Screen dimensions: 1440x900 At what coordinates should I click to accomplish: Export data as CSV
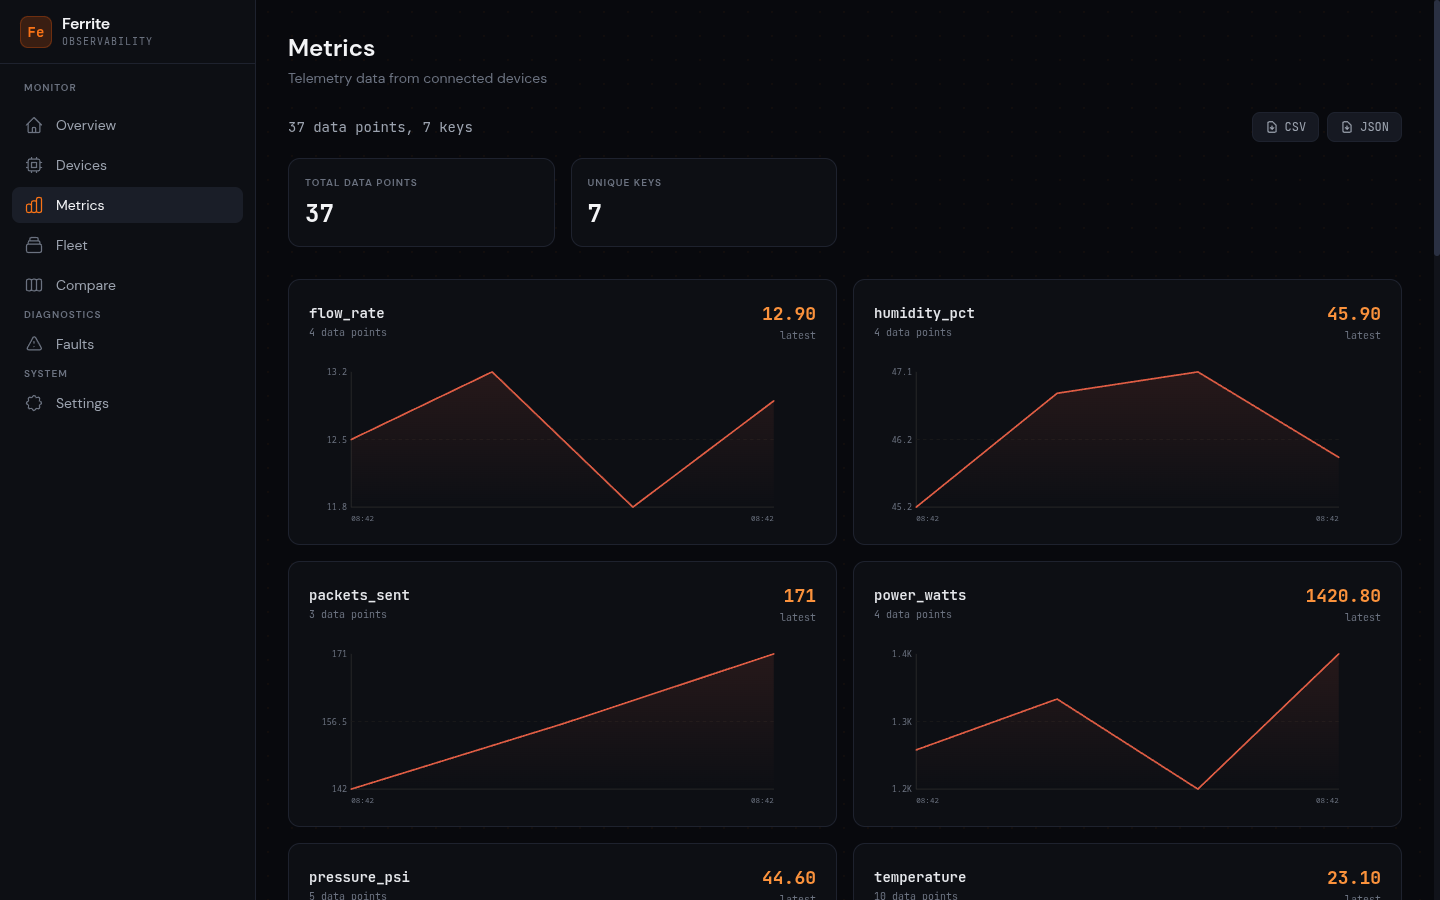[1285, 127]
